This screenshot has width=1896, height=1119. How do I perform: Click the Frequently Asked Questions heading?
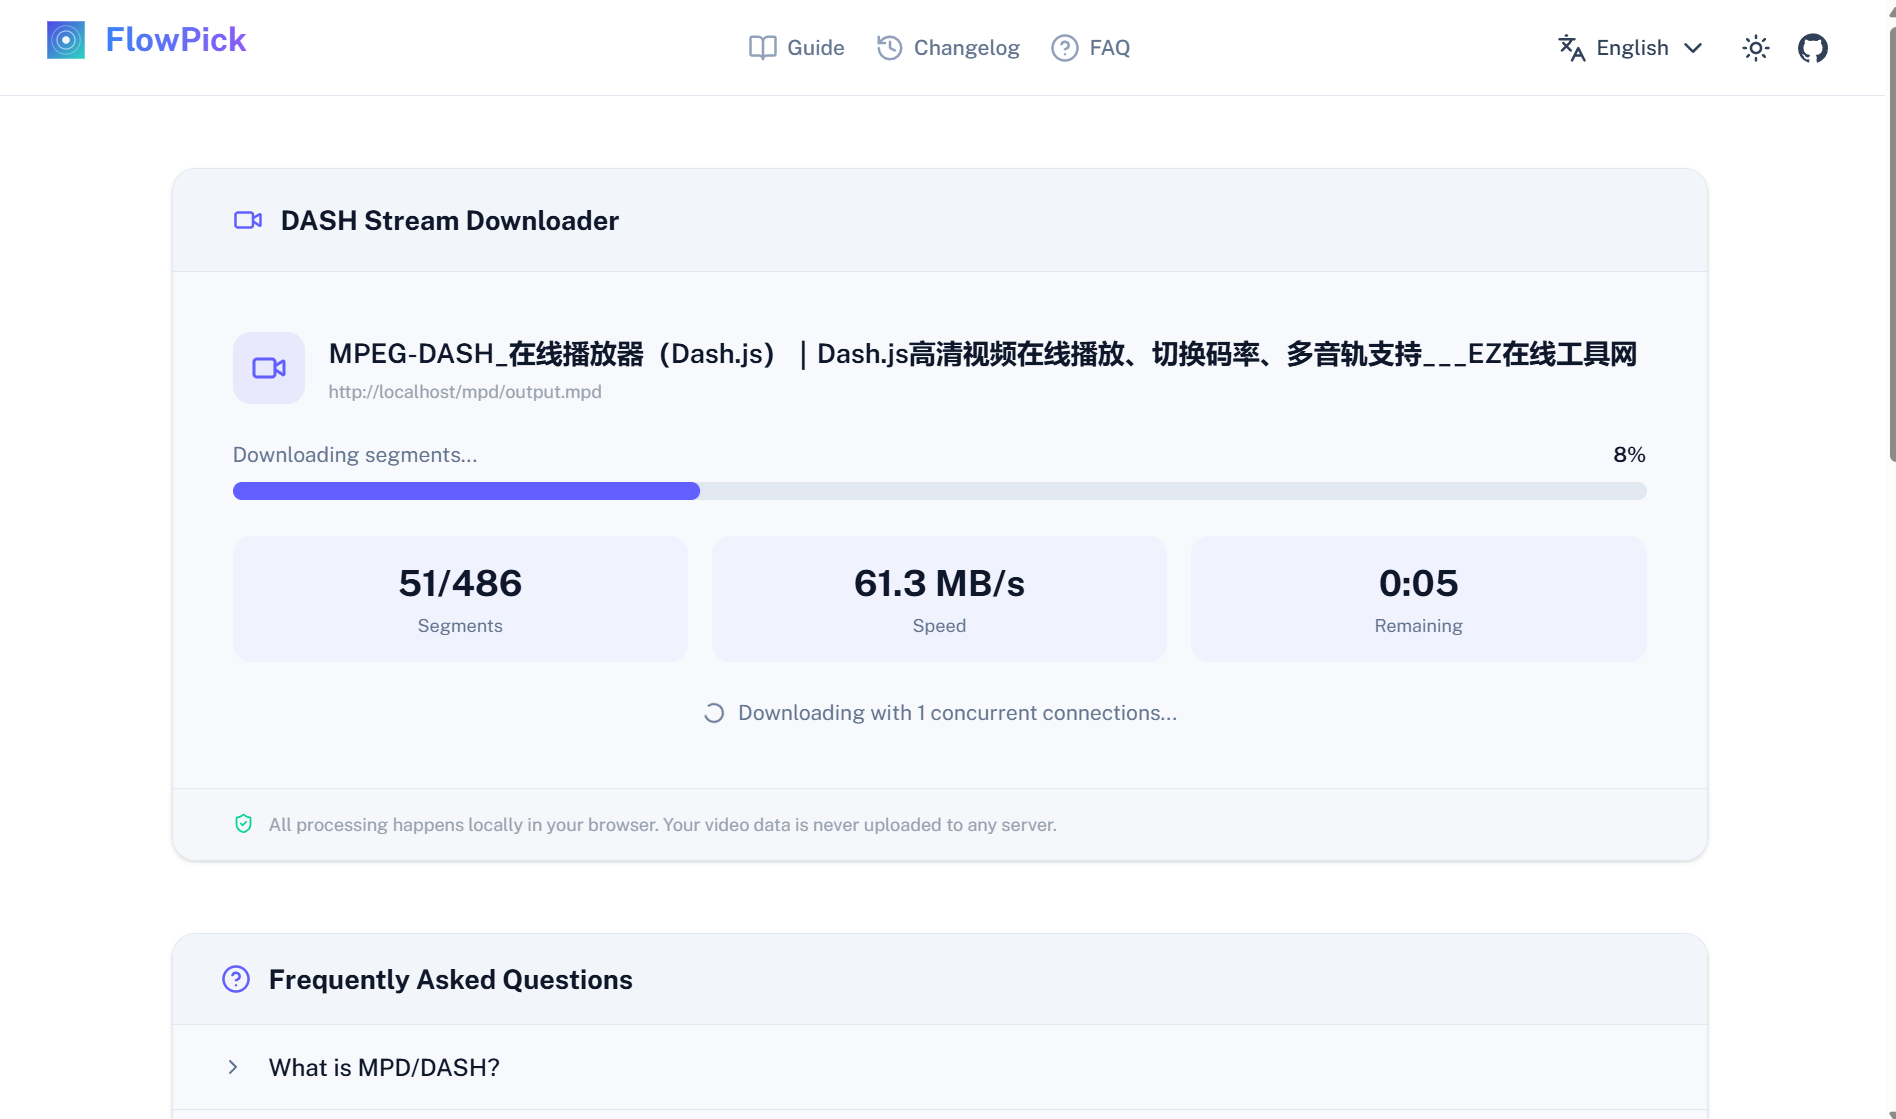click(x=451, y=980)
